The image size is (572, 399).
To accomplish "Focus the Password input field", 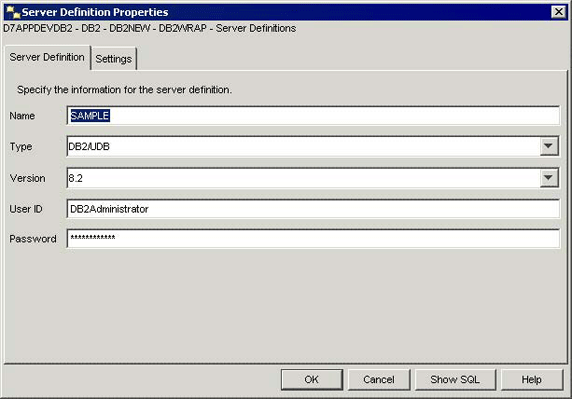I will click(x=313, y=239).
